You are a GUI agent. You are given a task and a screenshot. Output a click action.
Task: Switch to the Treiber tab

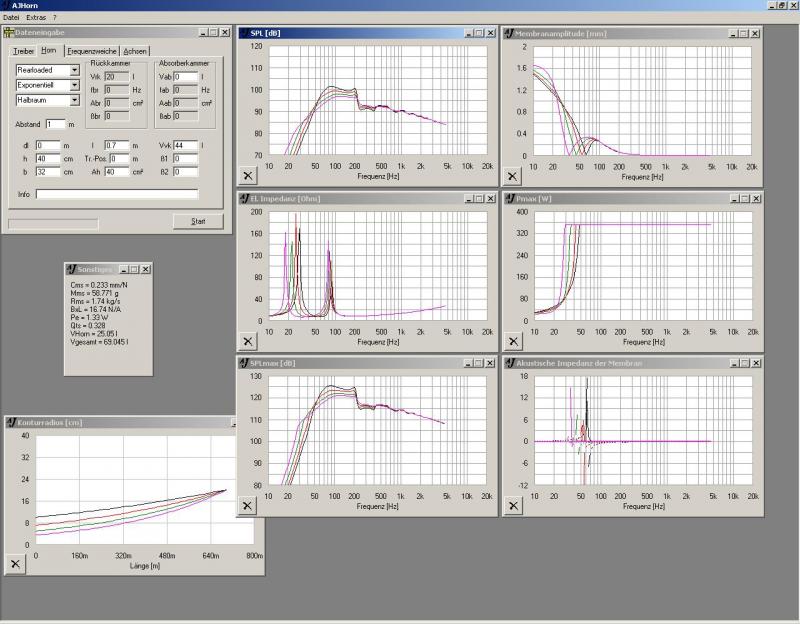coord(22,51)
